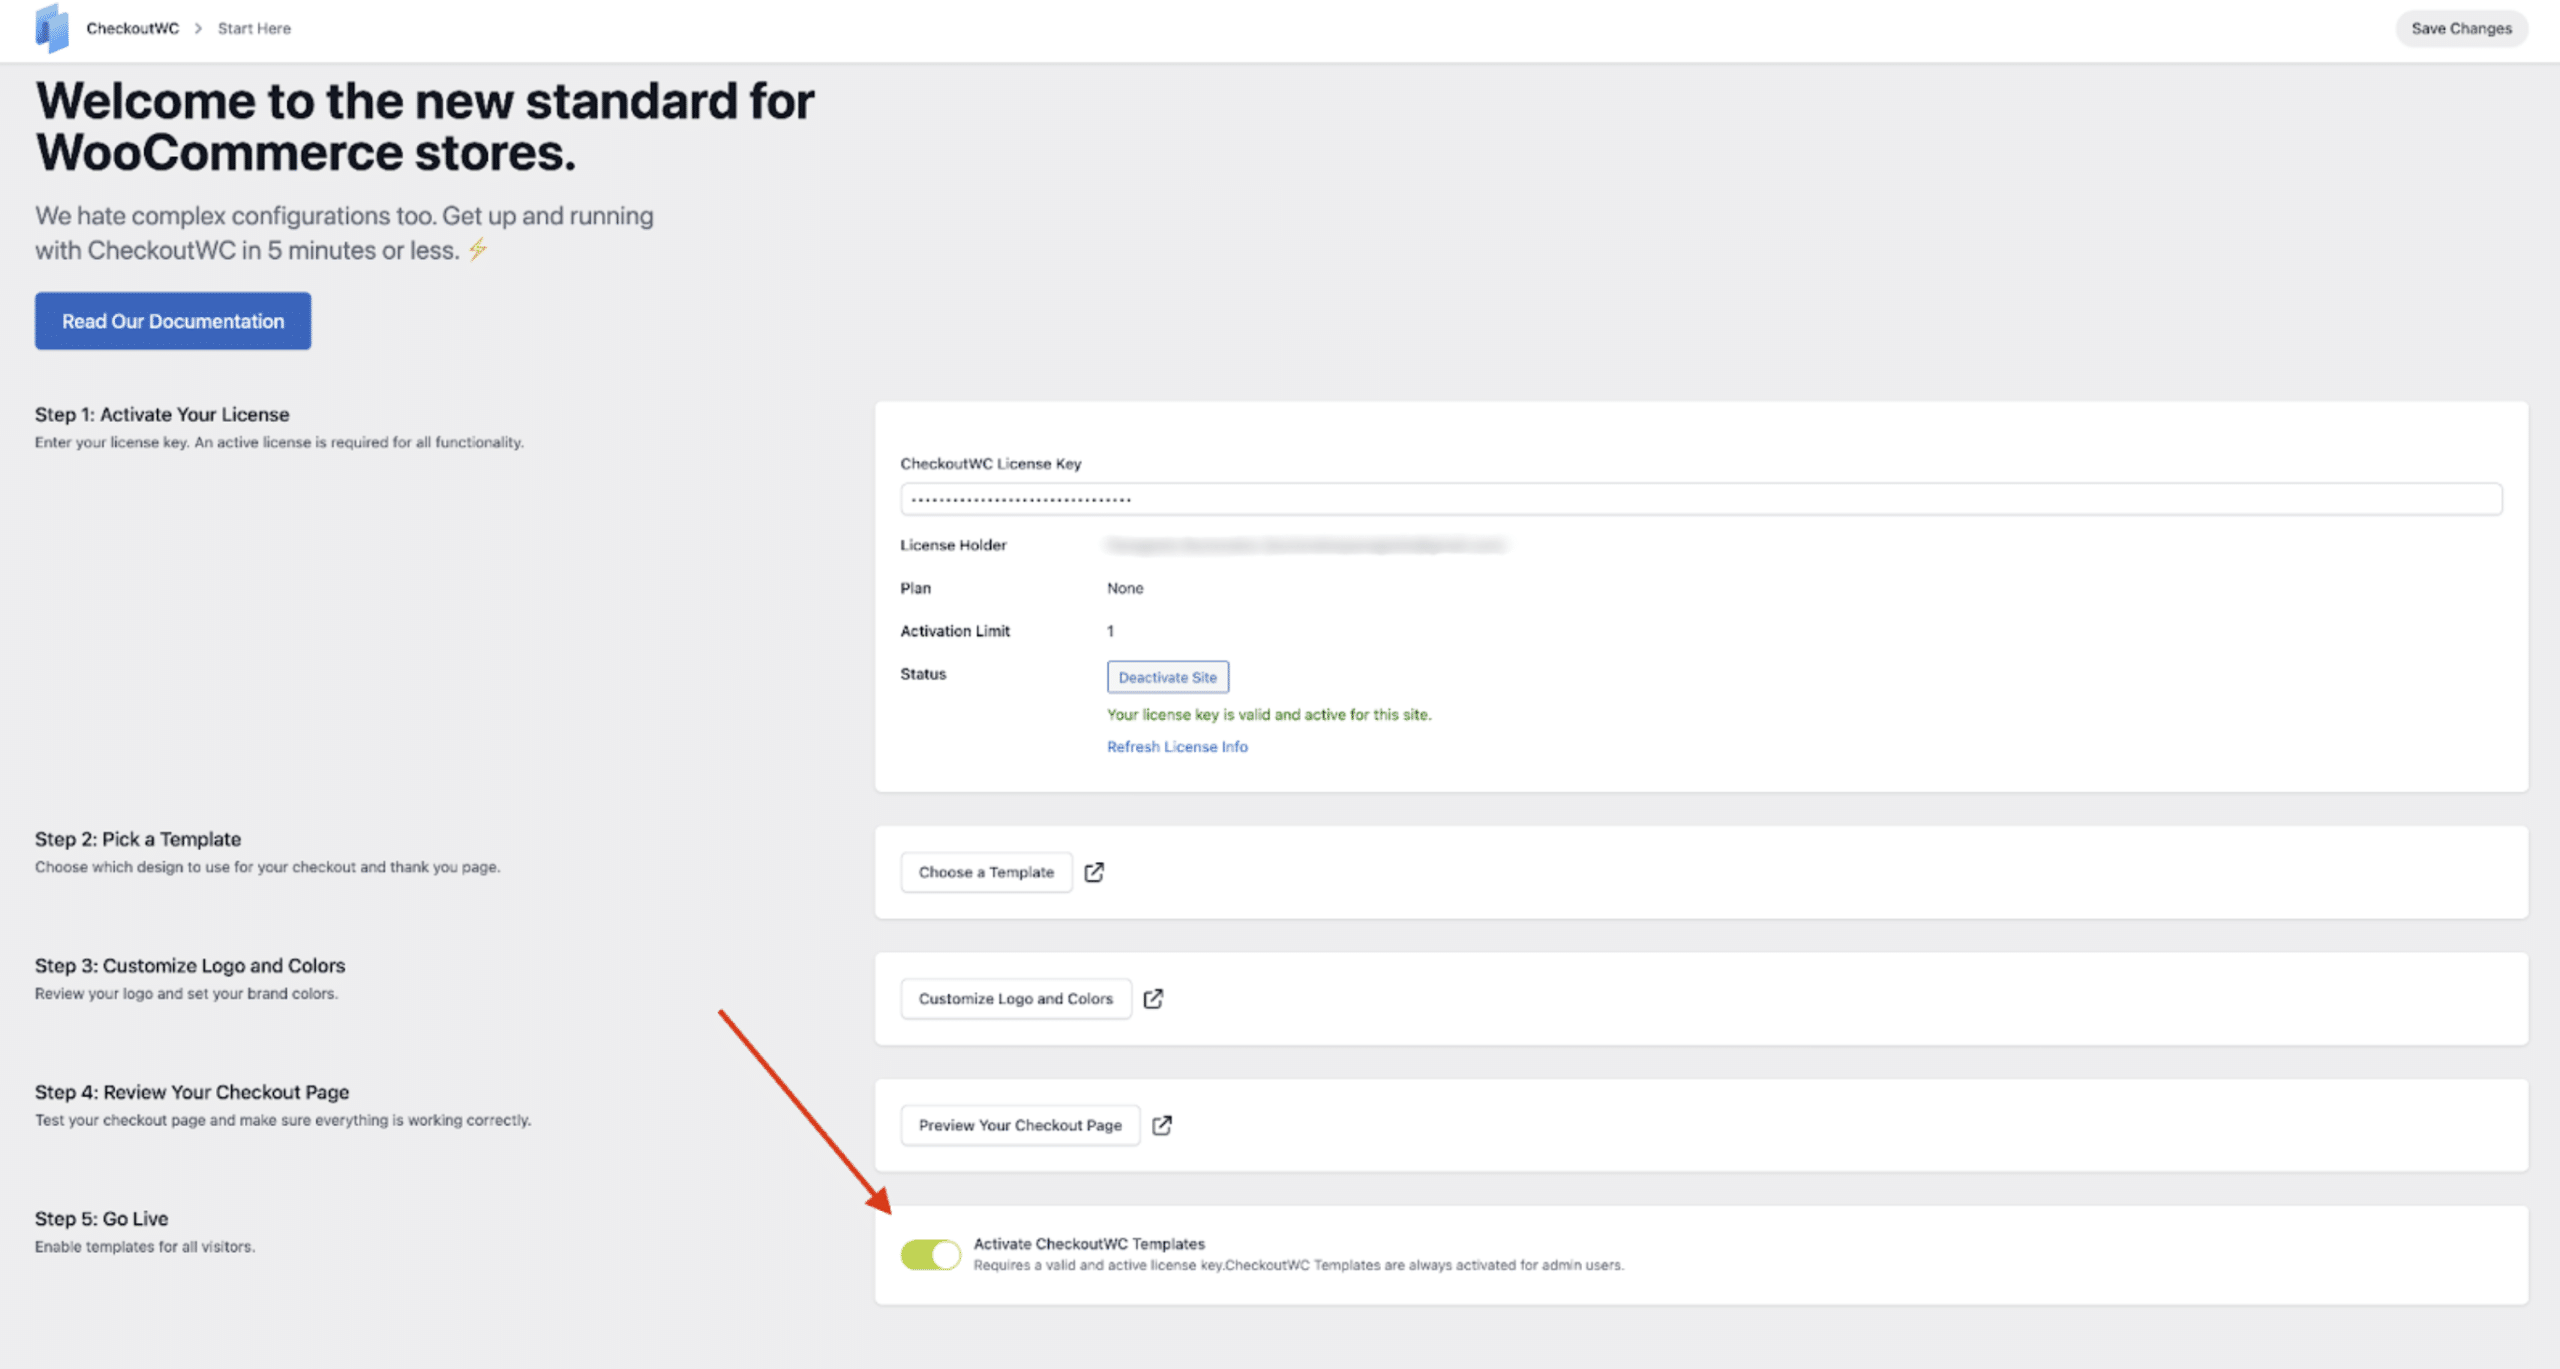Open external link icon beside Preview Your Checkout Page

click(1161, 1125)
